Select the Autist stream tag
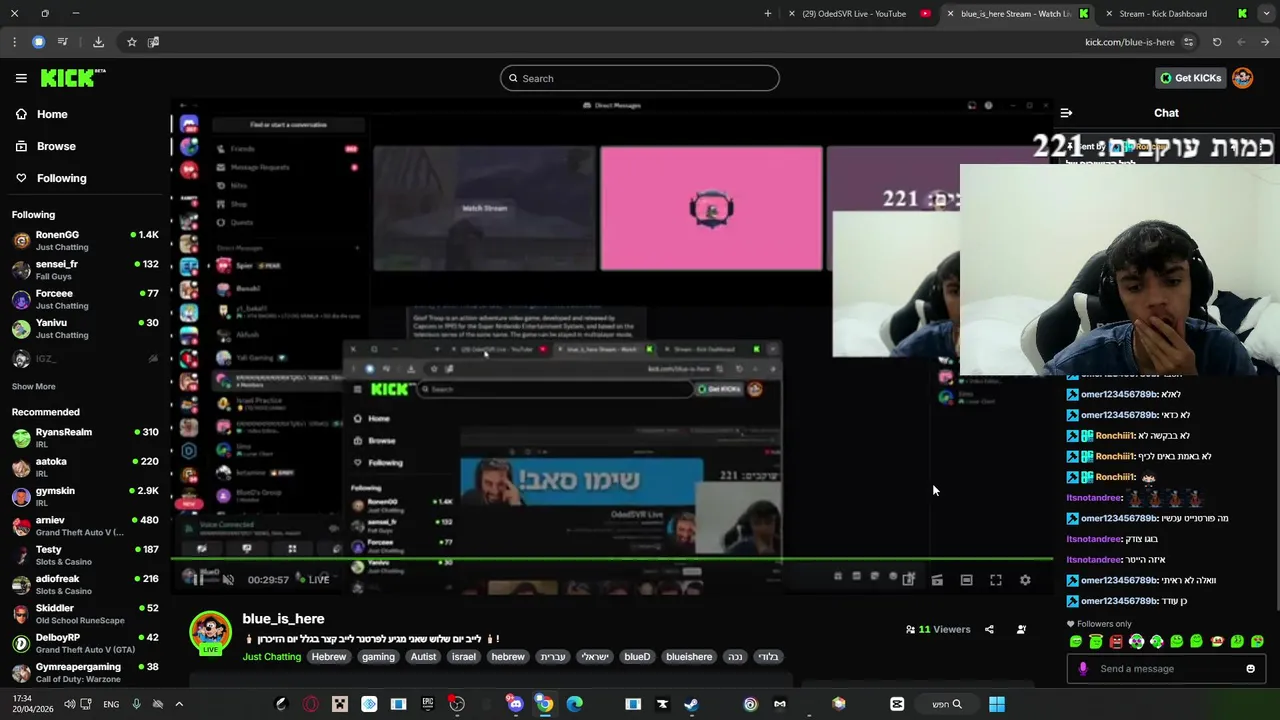This screenshot has height=720, width=1280. point(423,657)
